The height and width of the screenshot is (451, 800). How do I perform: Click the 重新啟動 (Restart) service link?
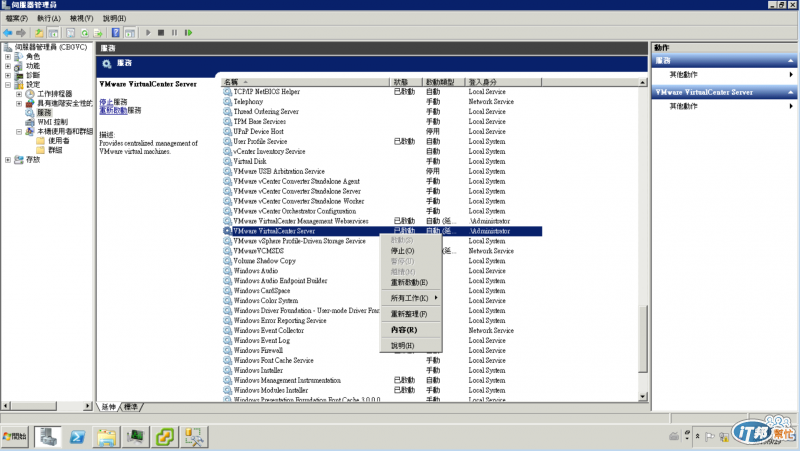[x=113, y=110]
